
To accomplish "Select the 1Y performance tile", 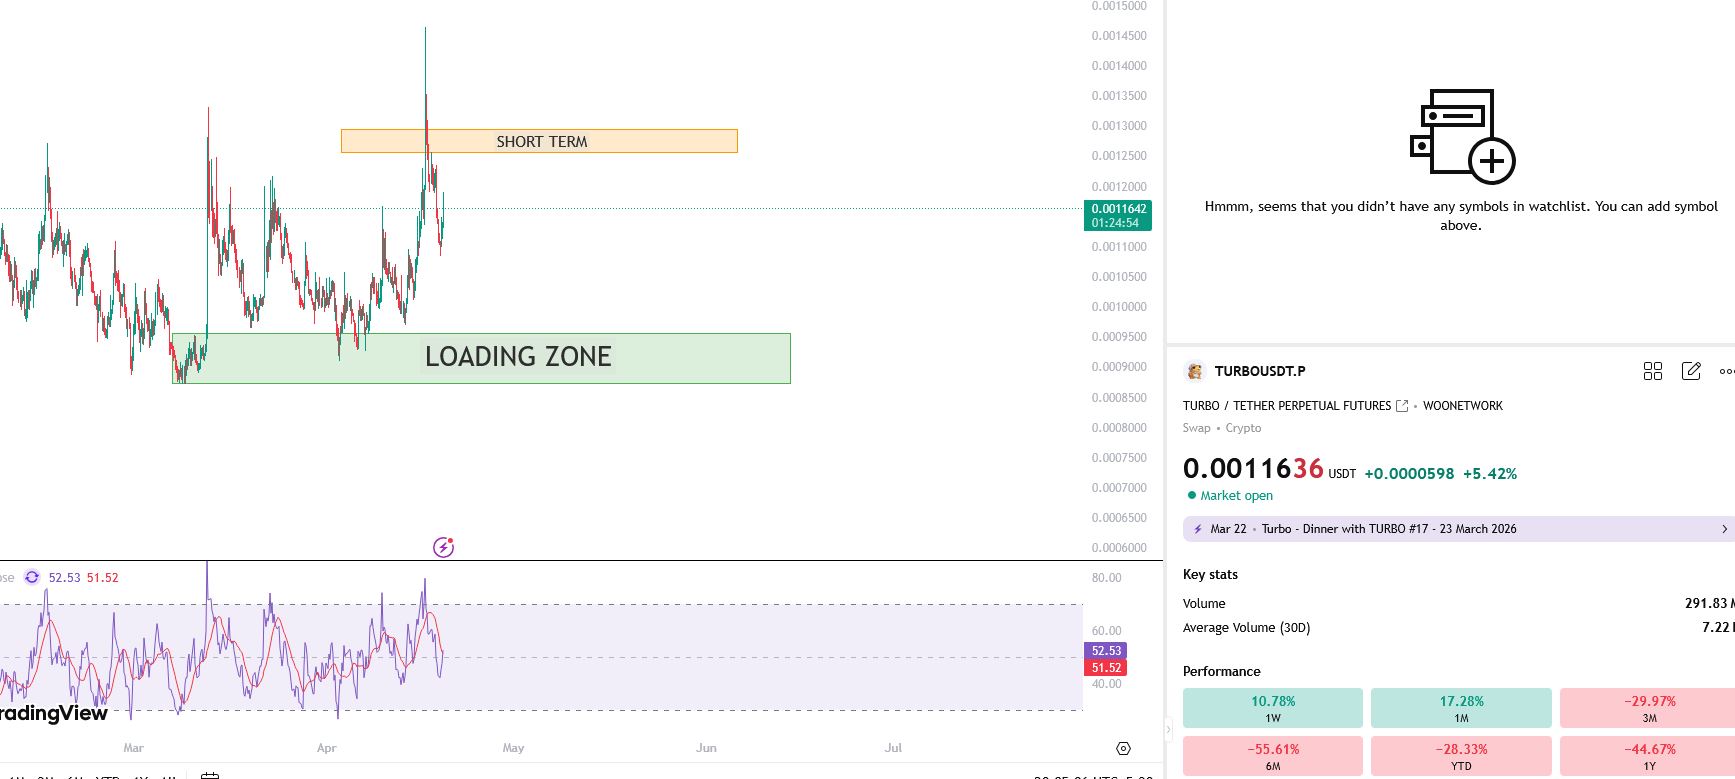I will point(1648,756).
